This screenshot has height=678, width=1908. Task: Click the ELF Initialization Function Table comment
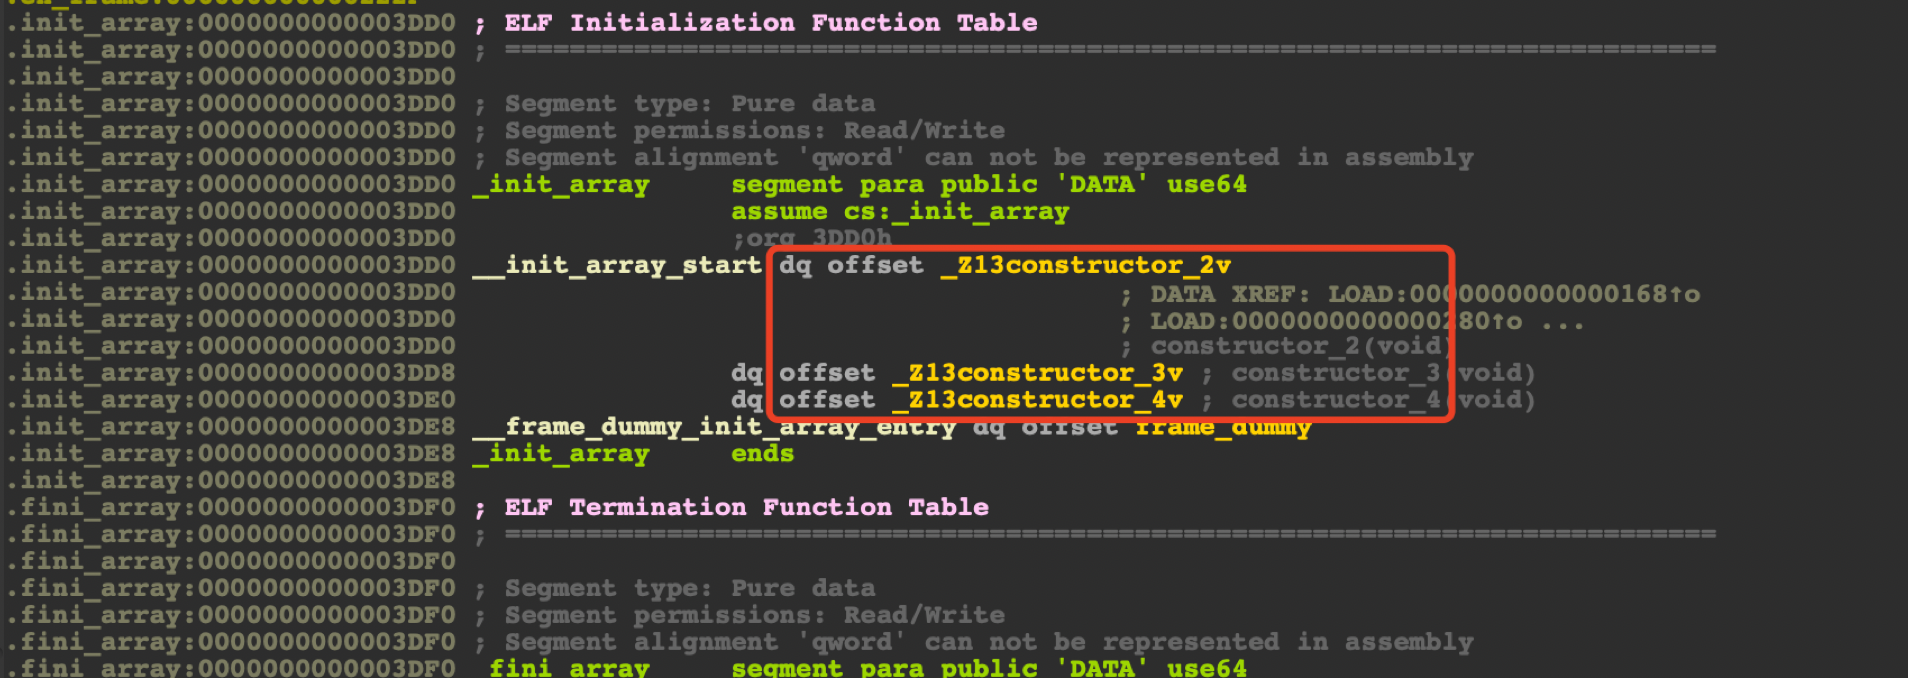coord(770,22)
